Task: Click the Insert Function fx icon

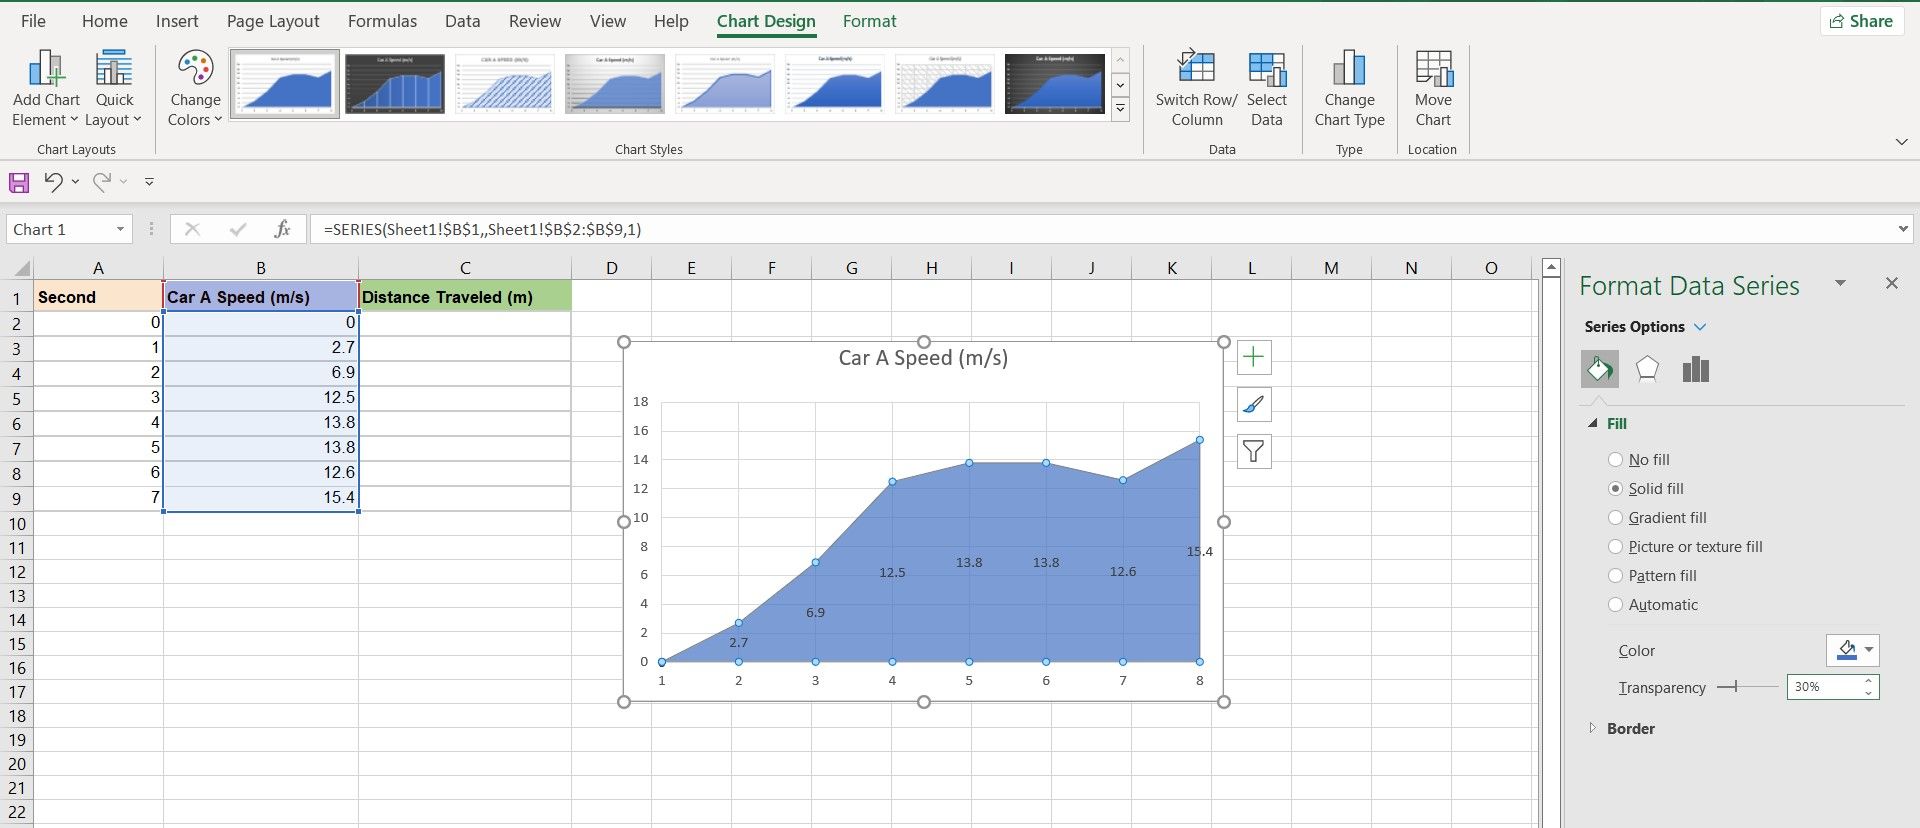Action: 283,229
